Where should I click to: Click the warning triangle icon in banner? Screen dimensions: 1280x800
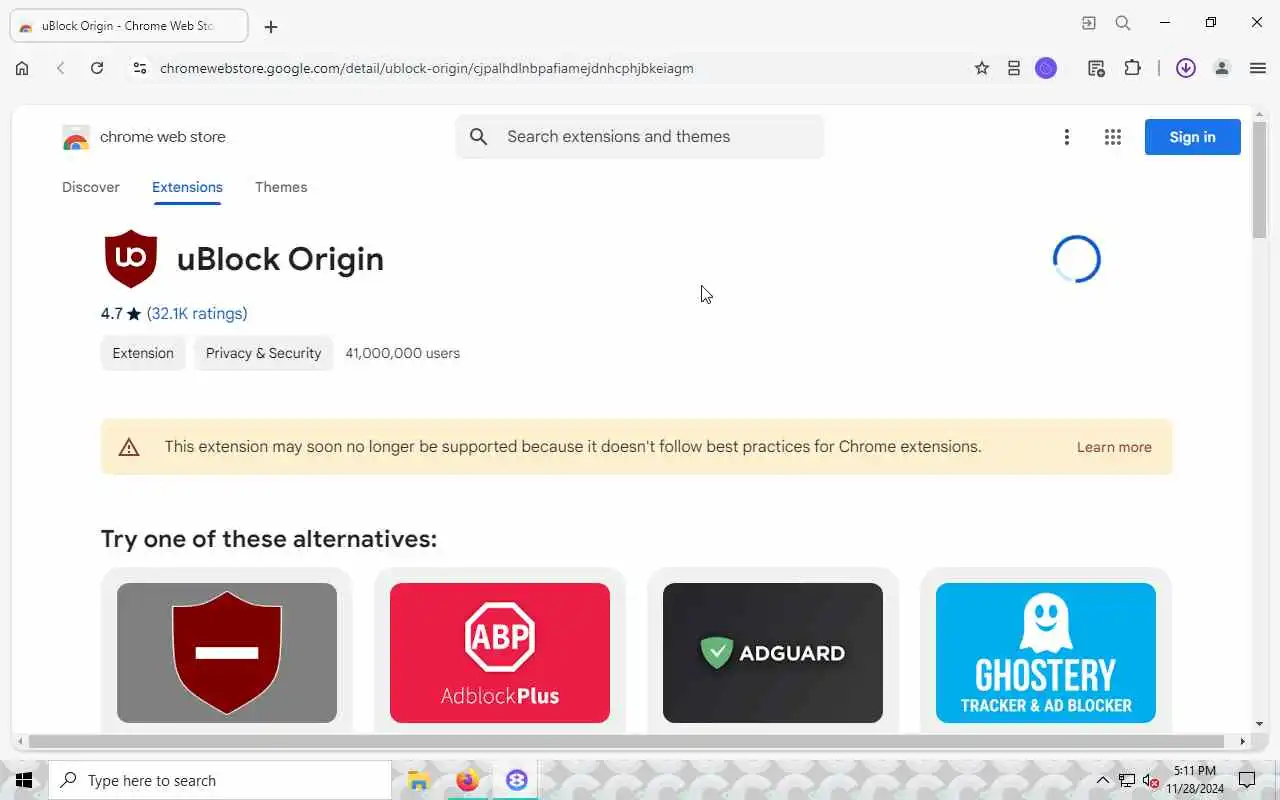click(x=129, y=447)
